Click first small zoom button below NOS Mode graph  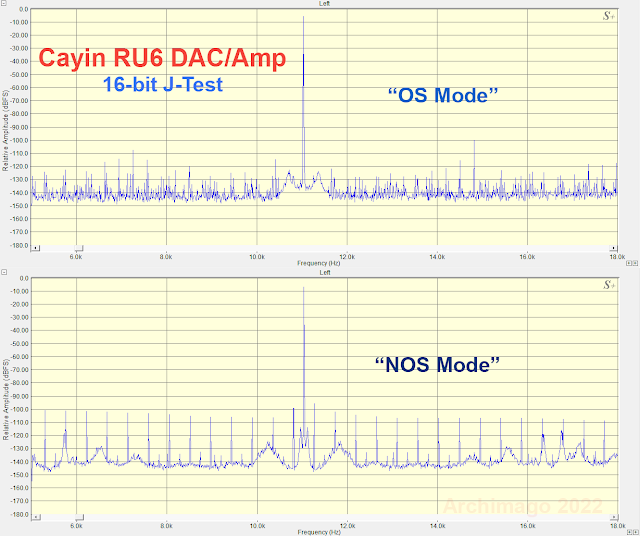pyautogui.click(x=629, y=532)
